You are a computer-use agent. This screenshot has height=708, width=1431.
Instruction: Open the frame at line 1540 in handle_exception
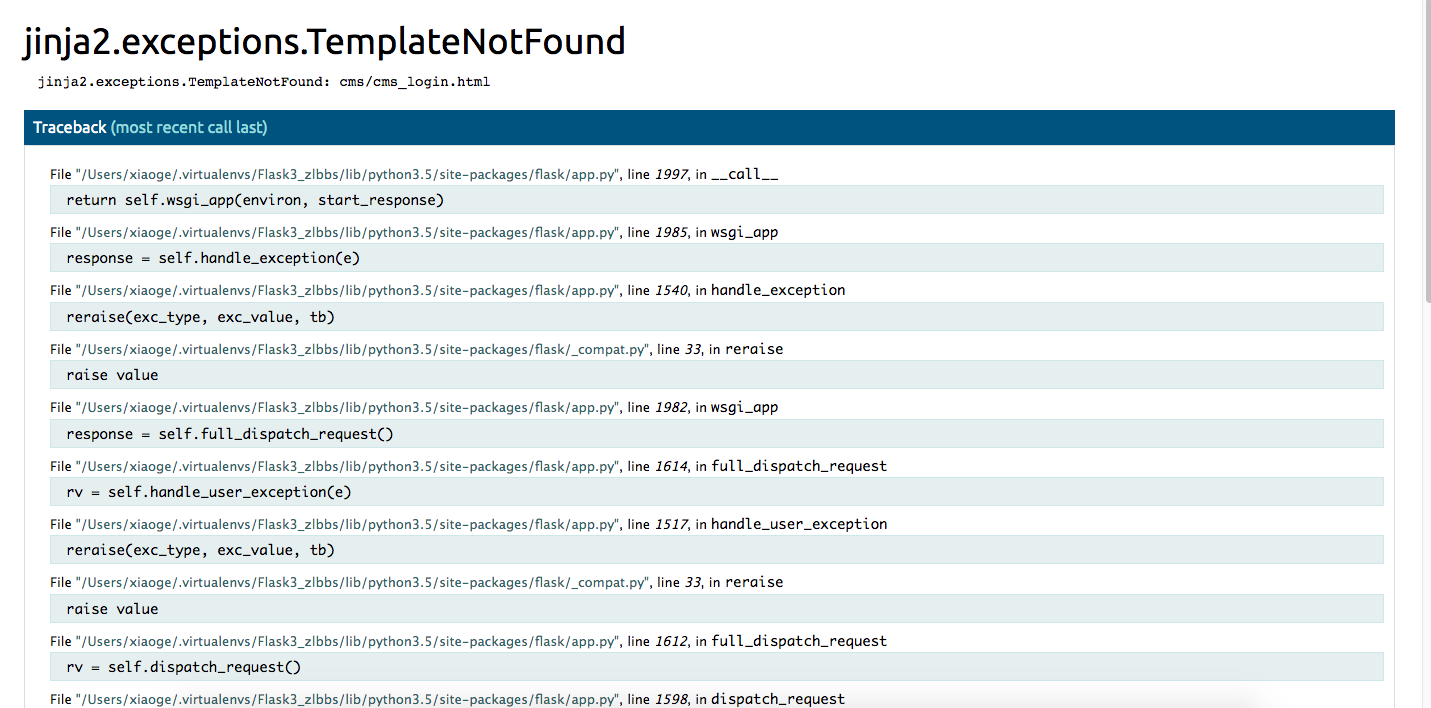pos(448,290)
